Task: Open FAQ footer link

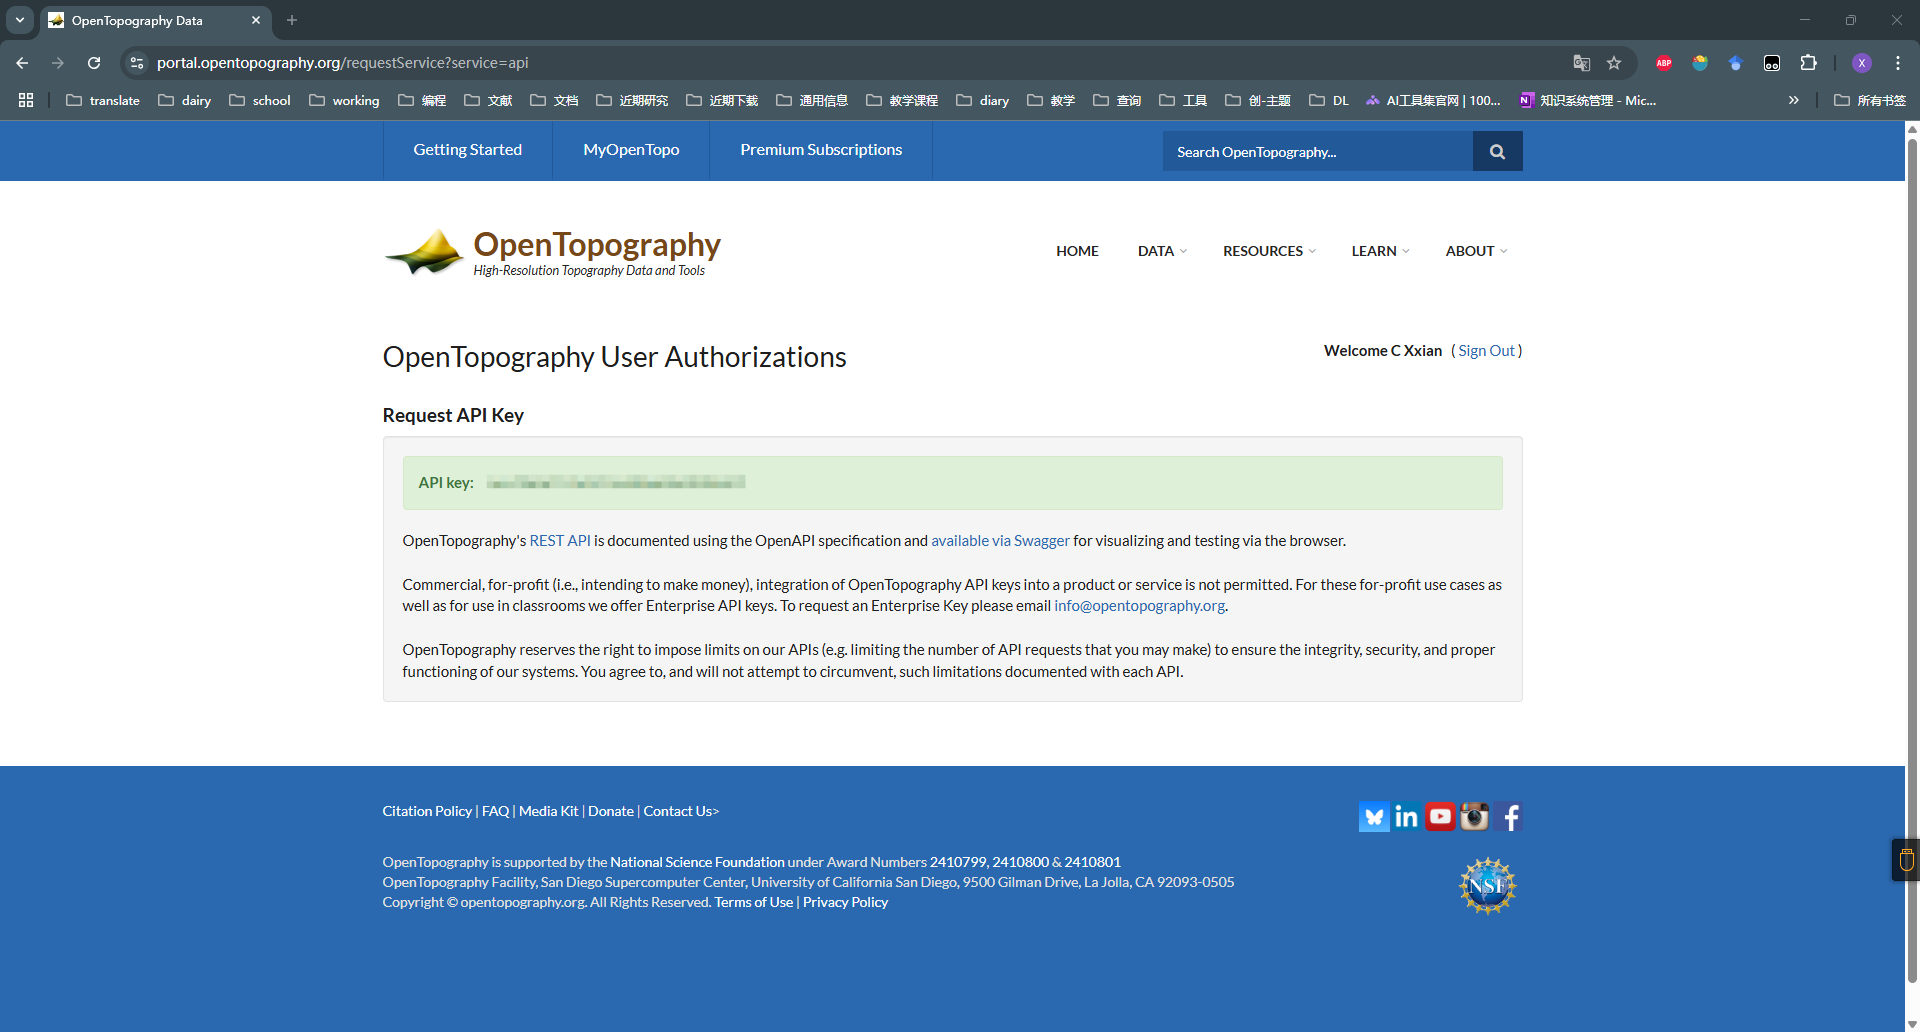Action: point(495,811)
